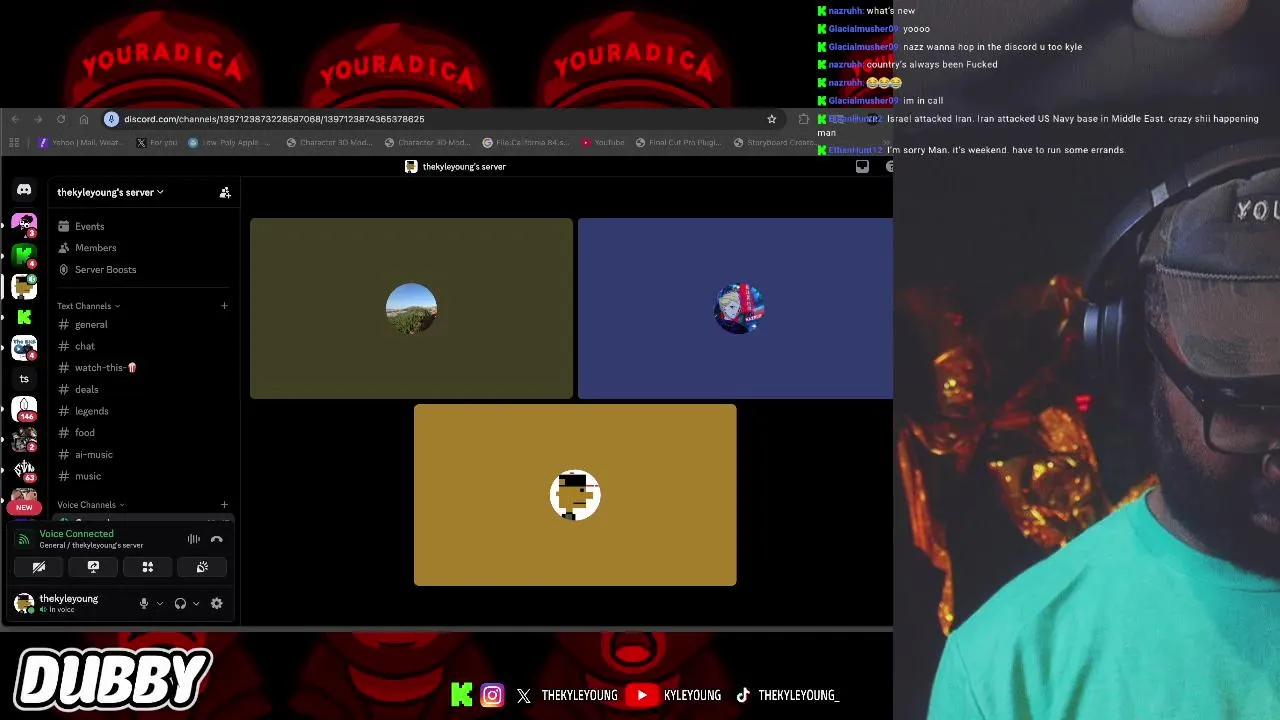Click thekyleyoung user avatar at bottom
This screenshot has width=1280, height=720.
(x=24, y=603)
